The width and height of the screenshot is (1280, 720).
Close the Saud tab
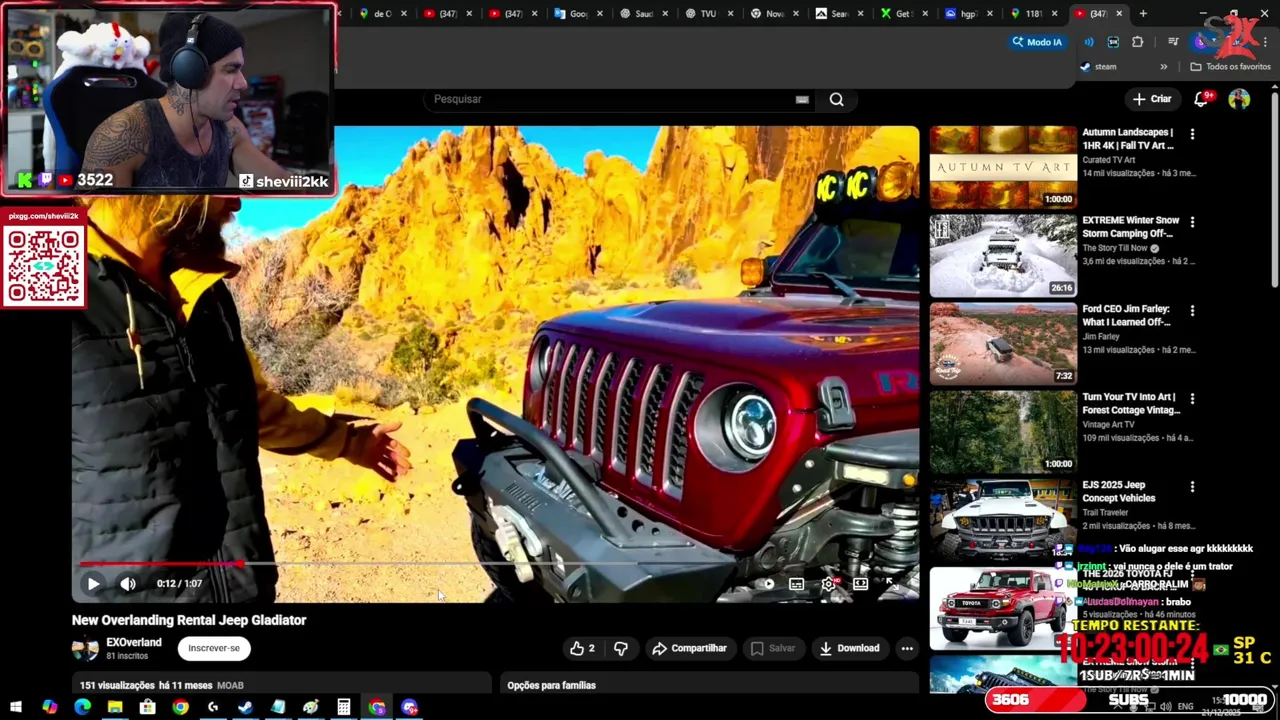pos(664,14)
